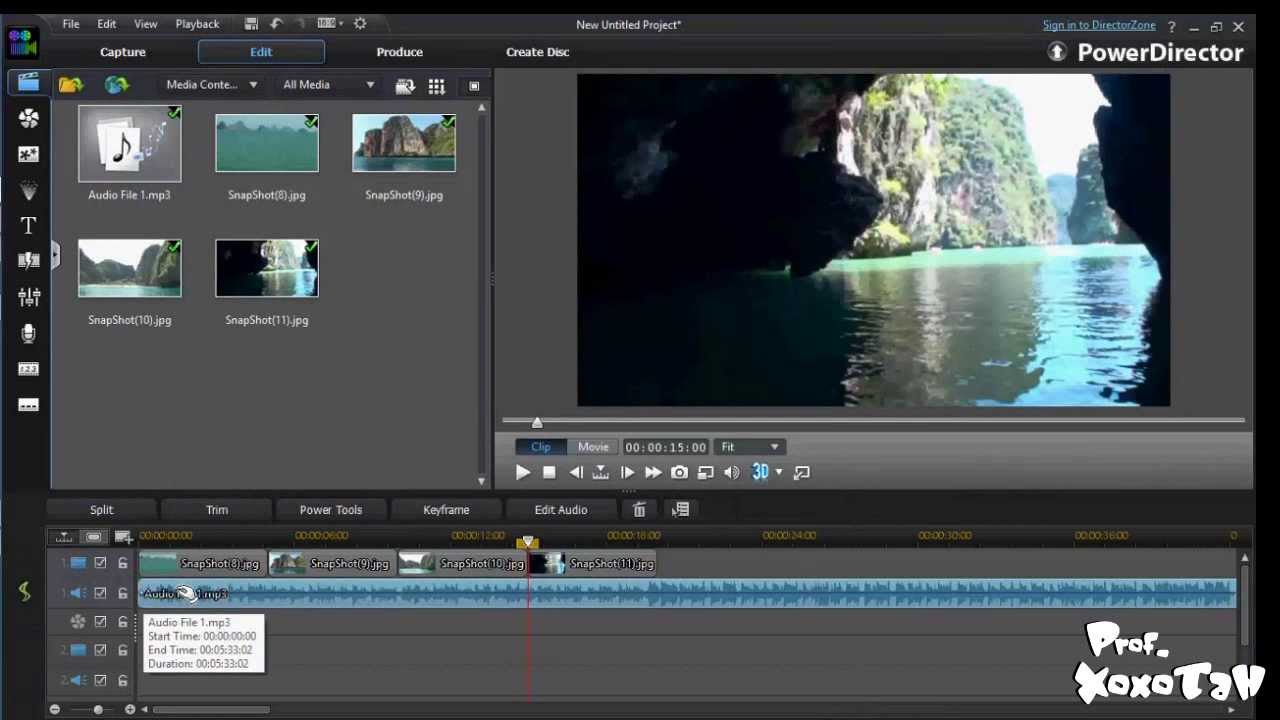Image resolution: width=1280 pixels, height=720 pixels.
Task: Click the Import Media folder icon
Action: [70, 85]
